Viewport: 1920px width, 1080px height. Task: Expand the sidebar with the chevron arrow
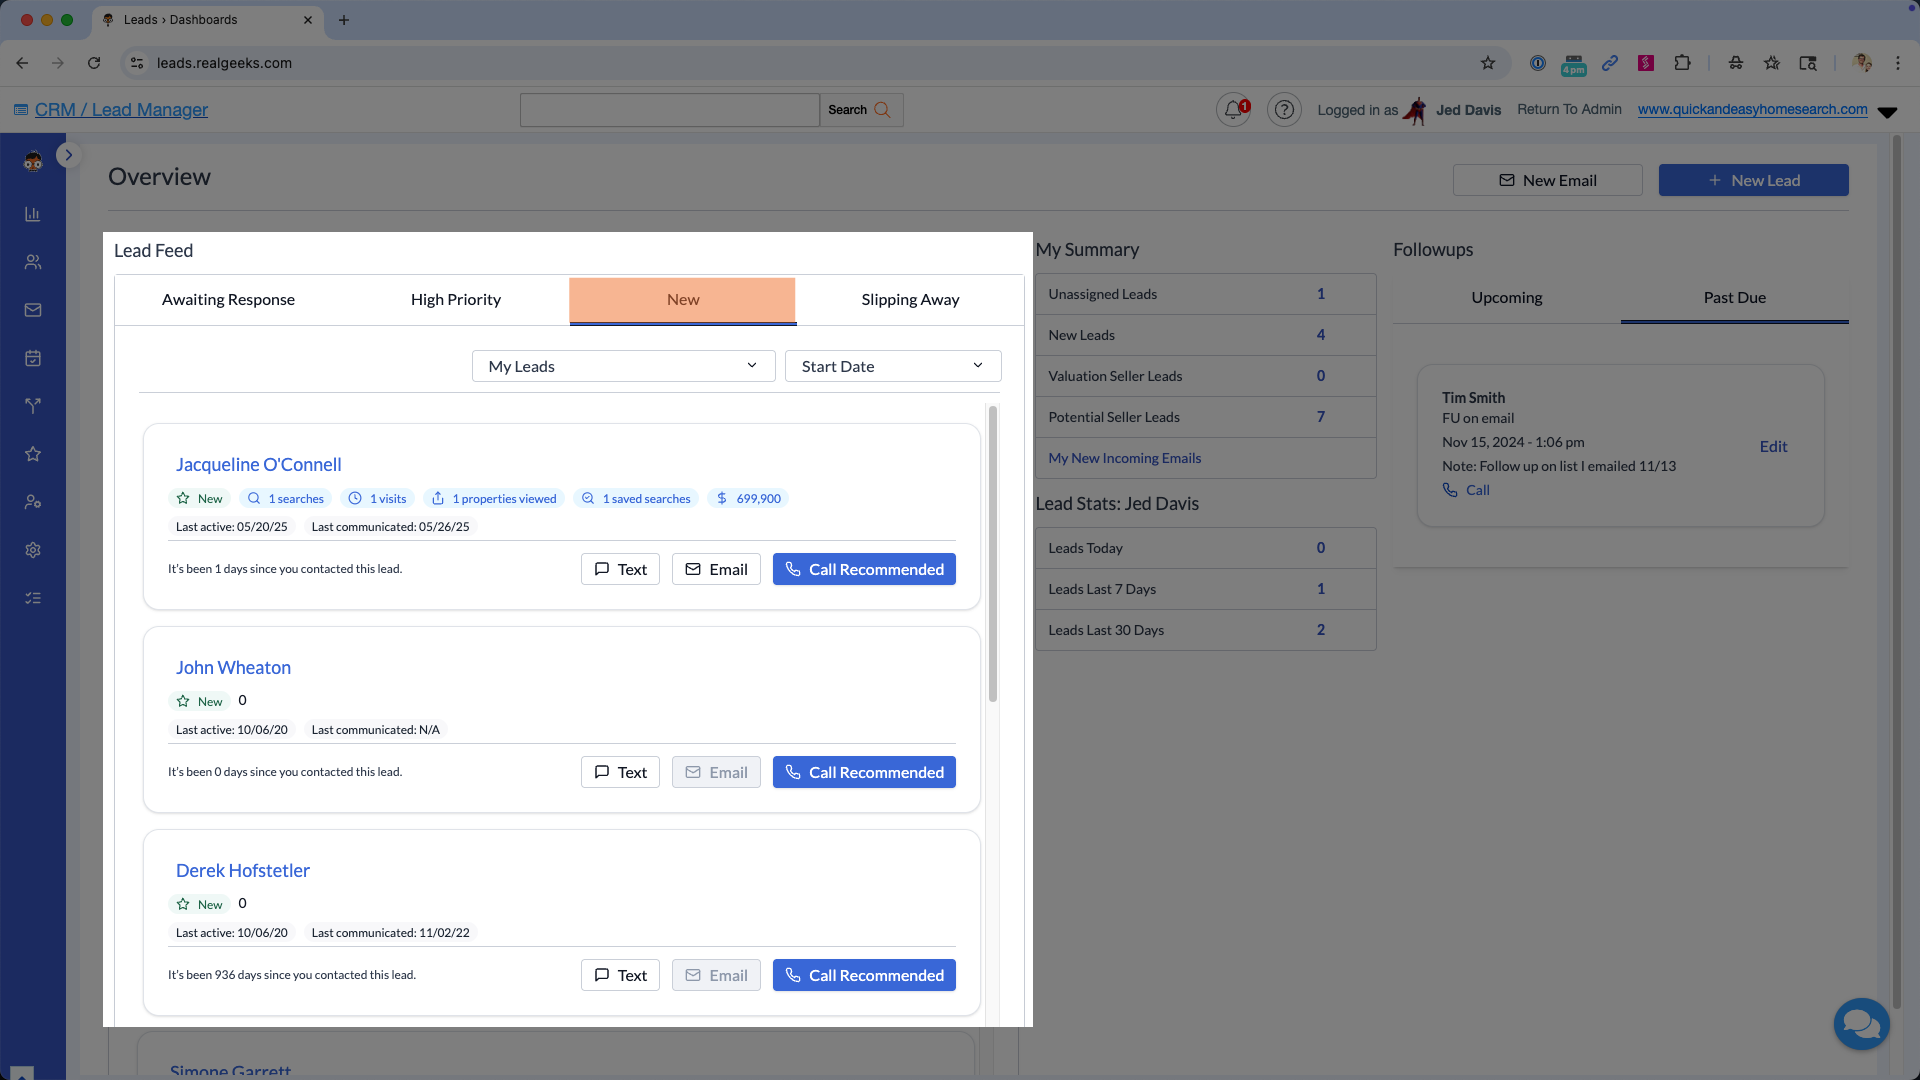[68, 155]
